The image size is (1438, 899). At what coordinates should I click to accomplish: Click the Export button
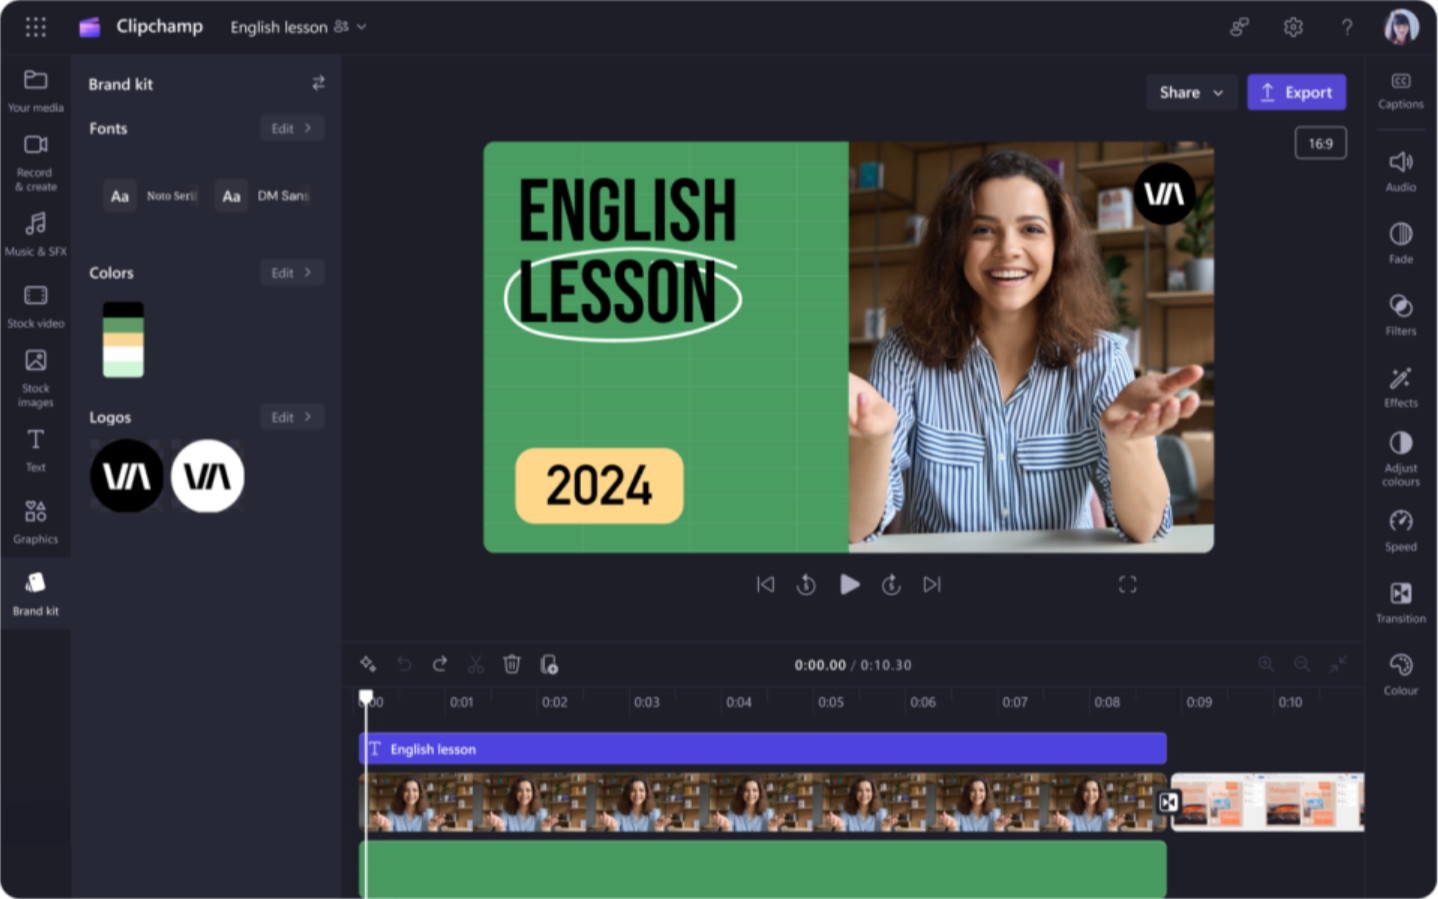1296,92
